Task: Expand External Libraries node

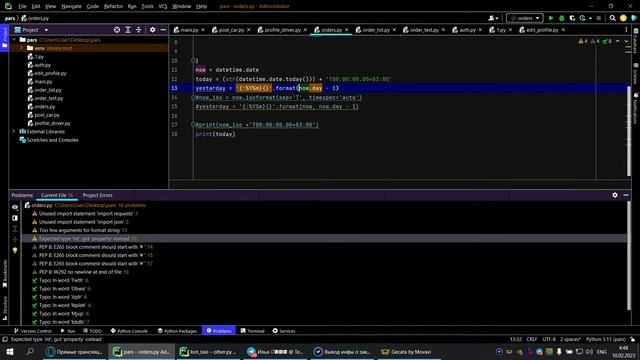Action: tap(14, 131)
